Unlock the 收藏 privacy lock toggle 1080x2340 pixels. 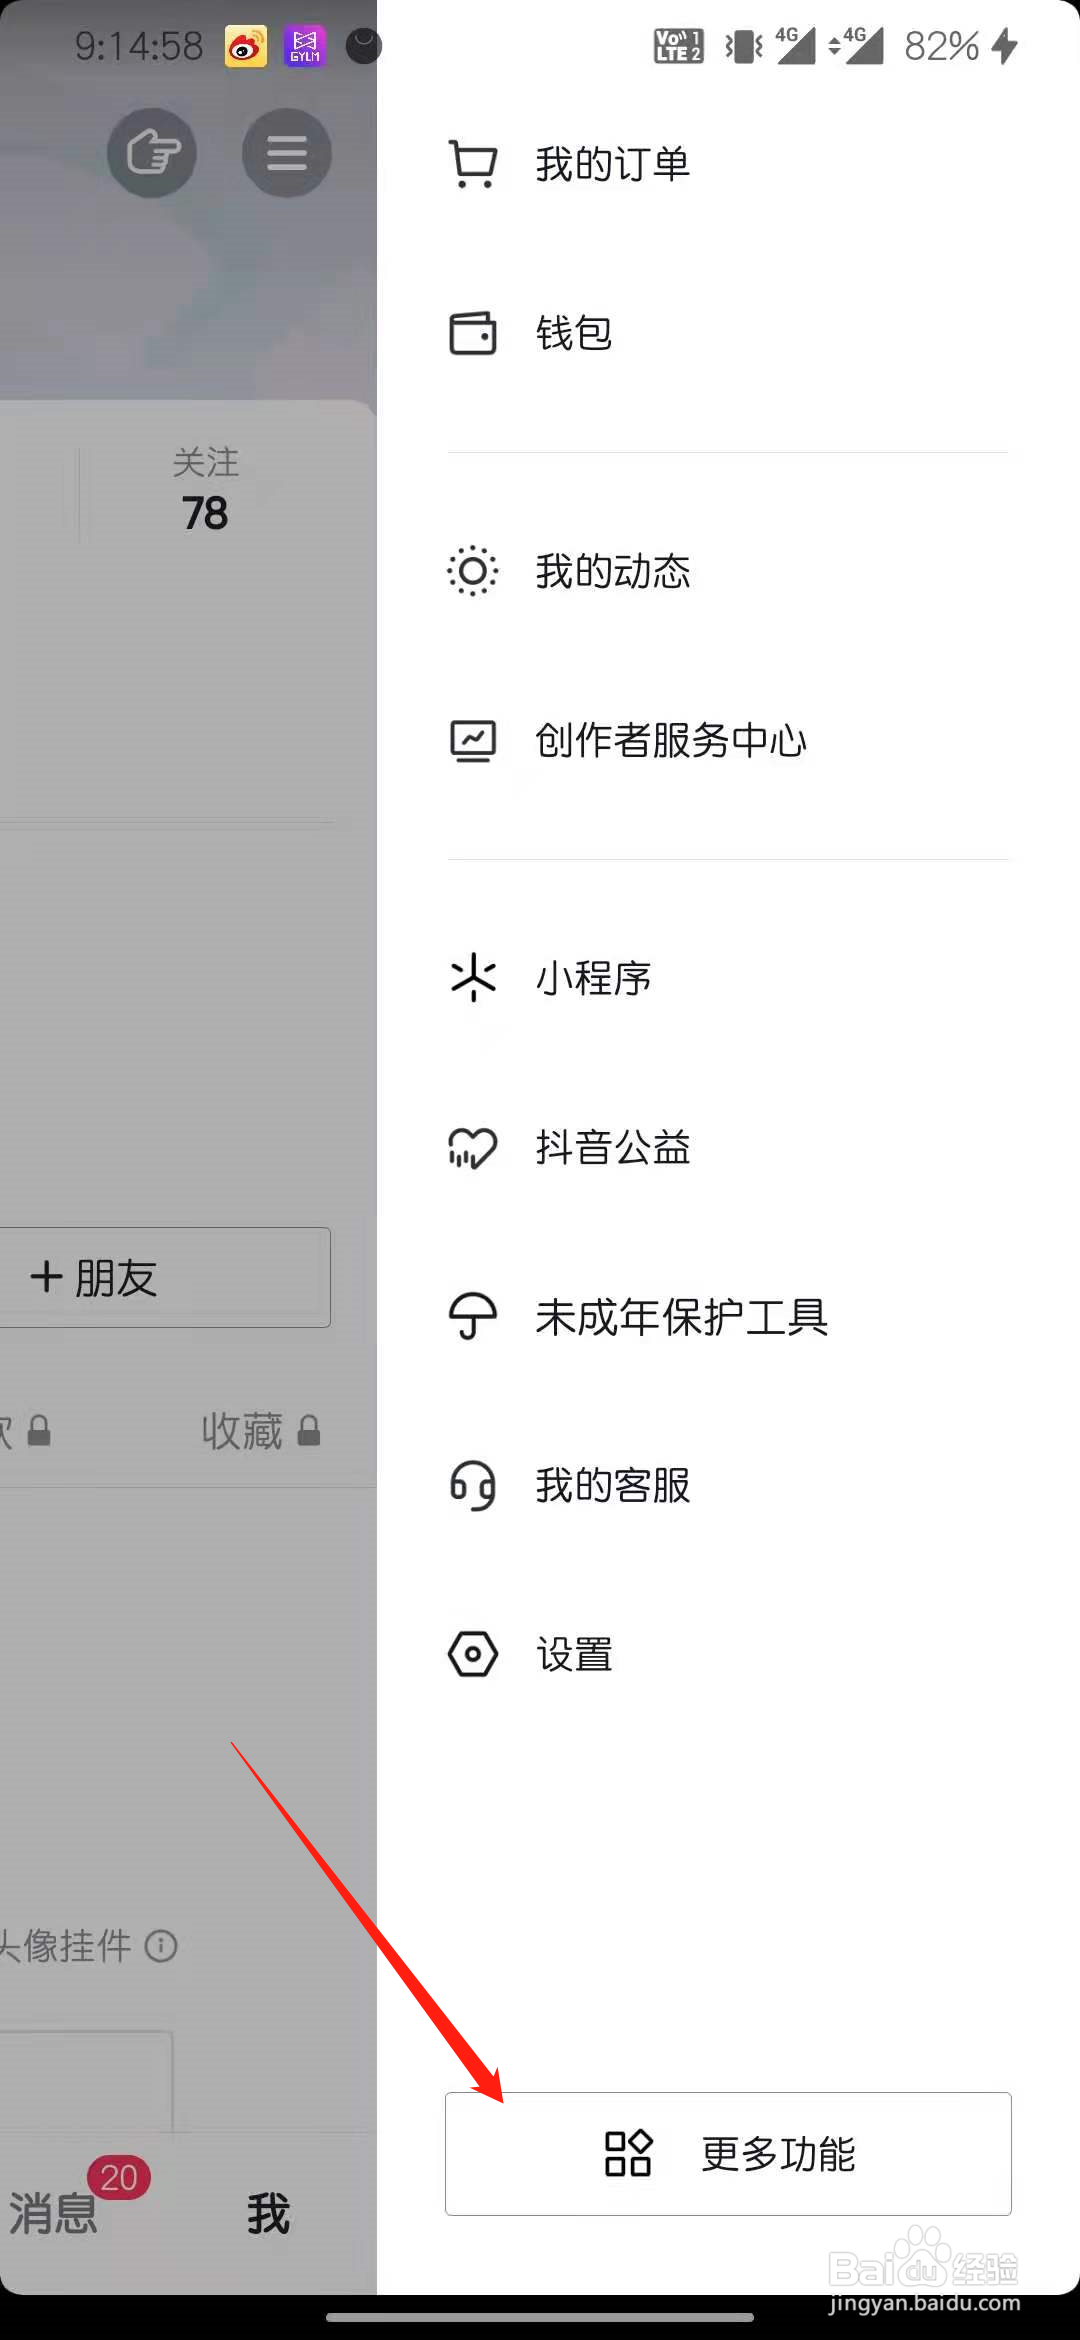(310, 1431)
